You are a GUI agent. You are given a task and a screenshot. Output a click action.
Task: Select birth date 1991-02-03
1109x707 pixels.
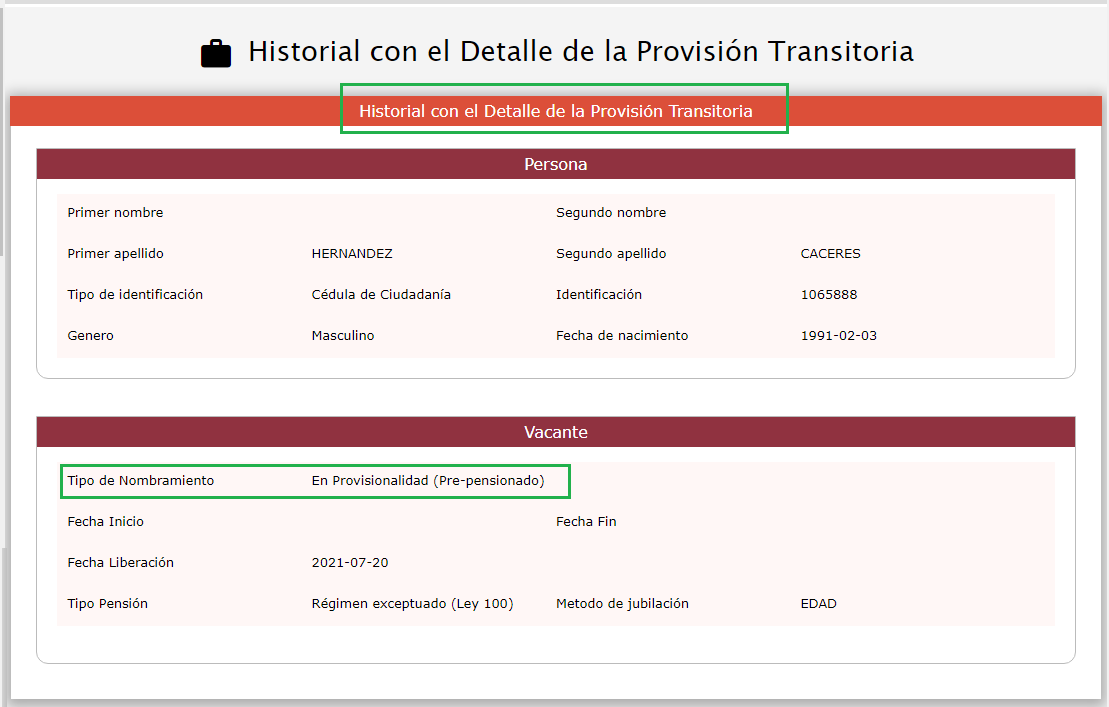click(x=838, y=336)
